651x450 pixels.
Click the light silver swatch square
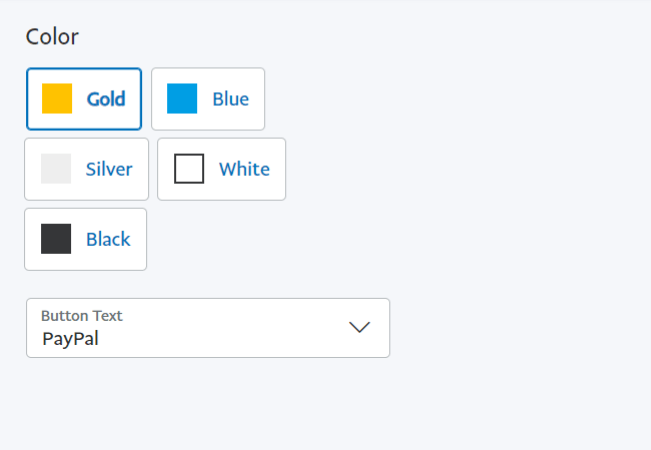point(56,169)
